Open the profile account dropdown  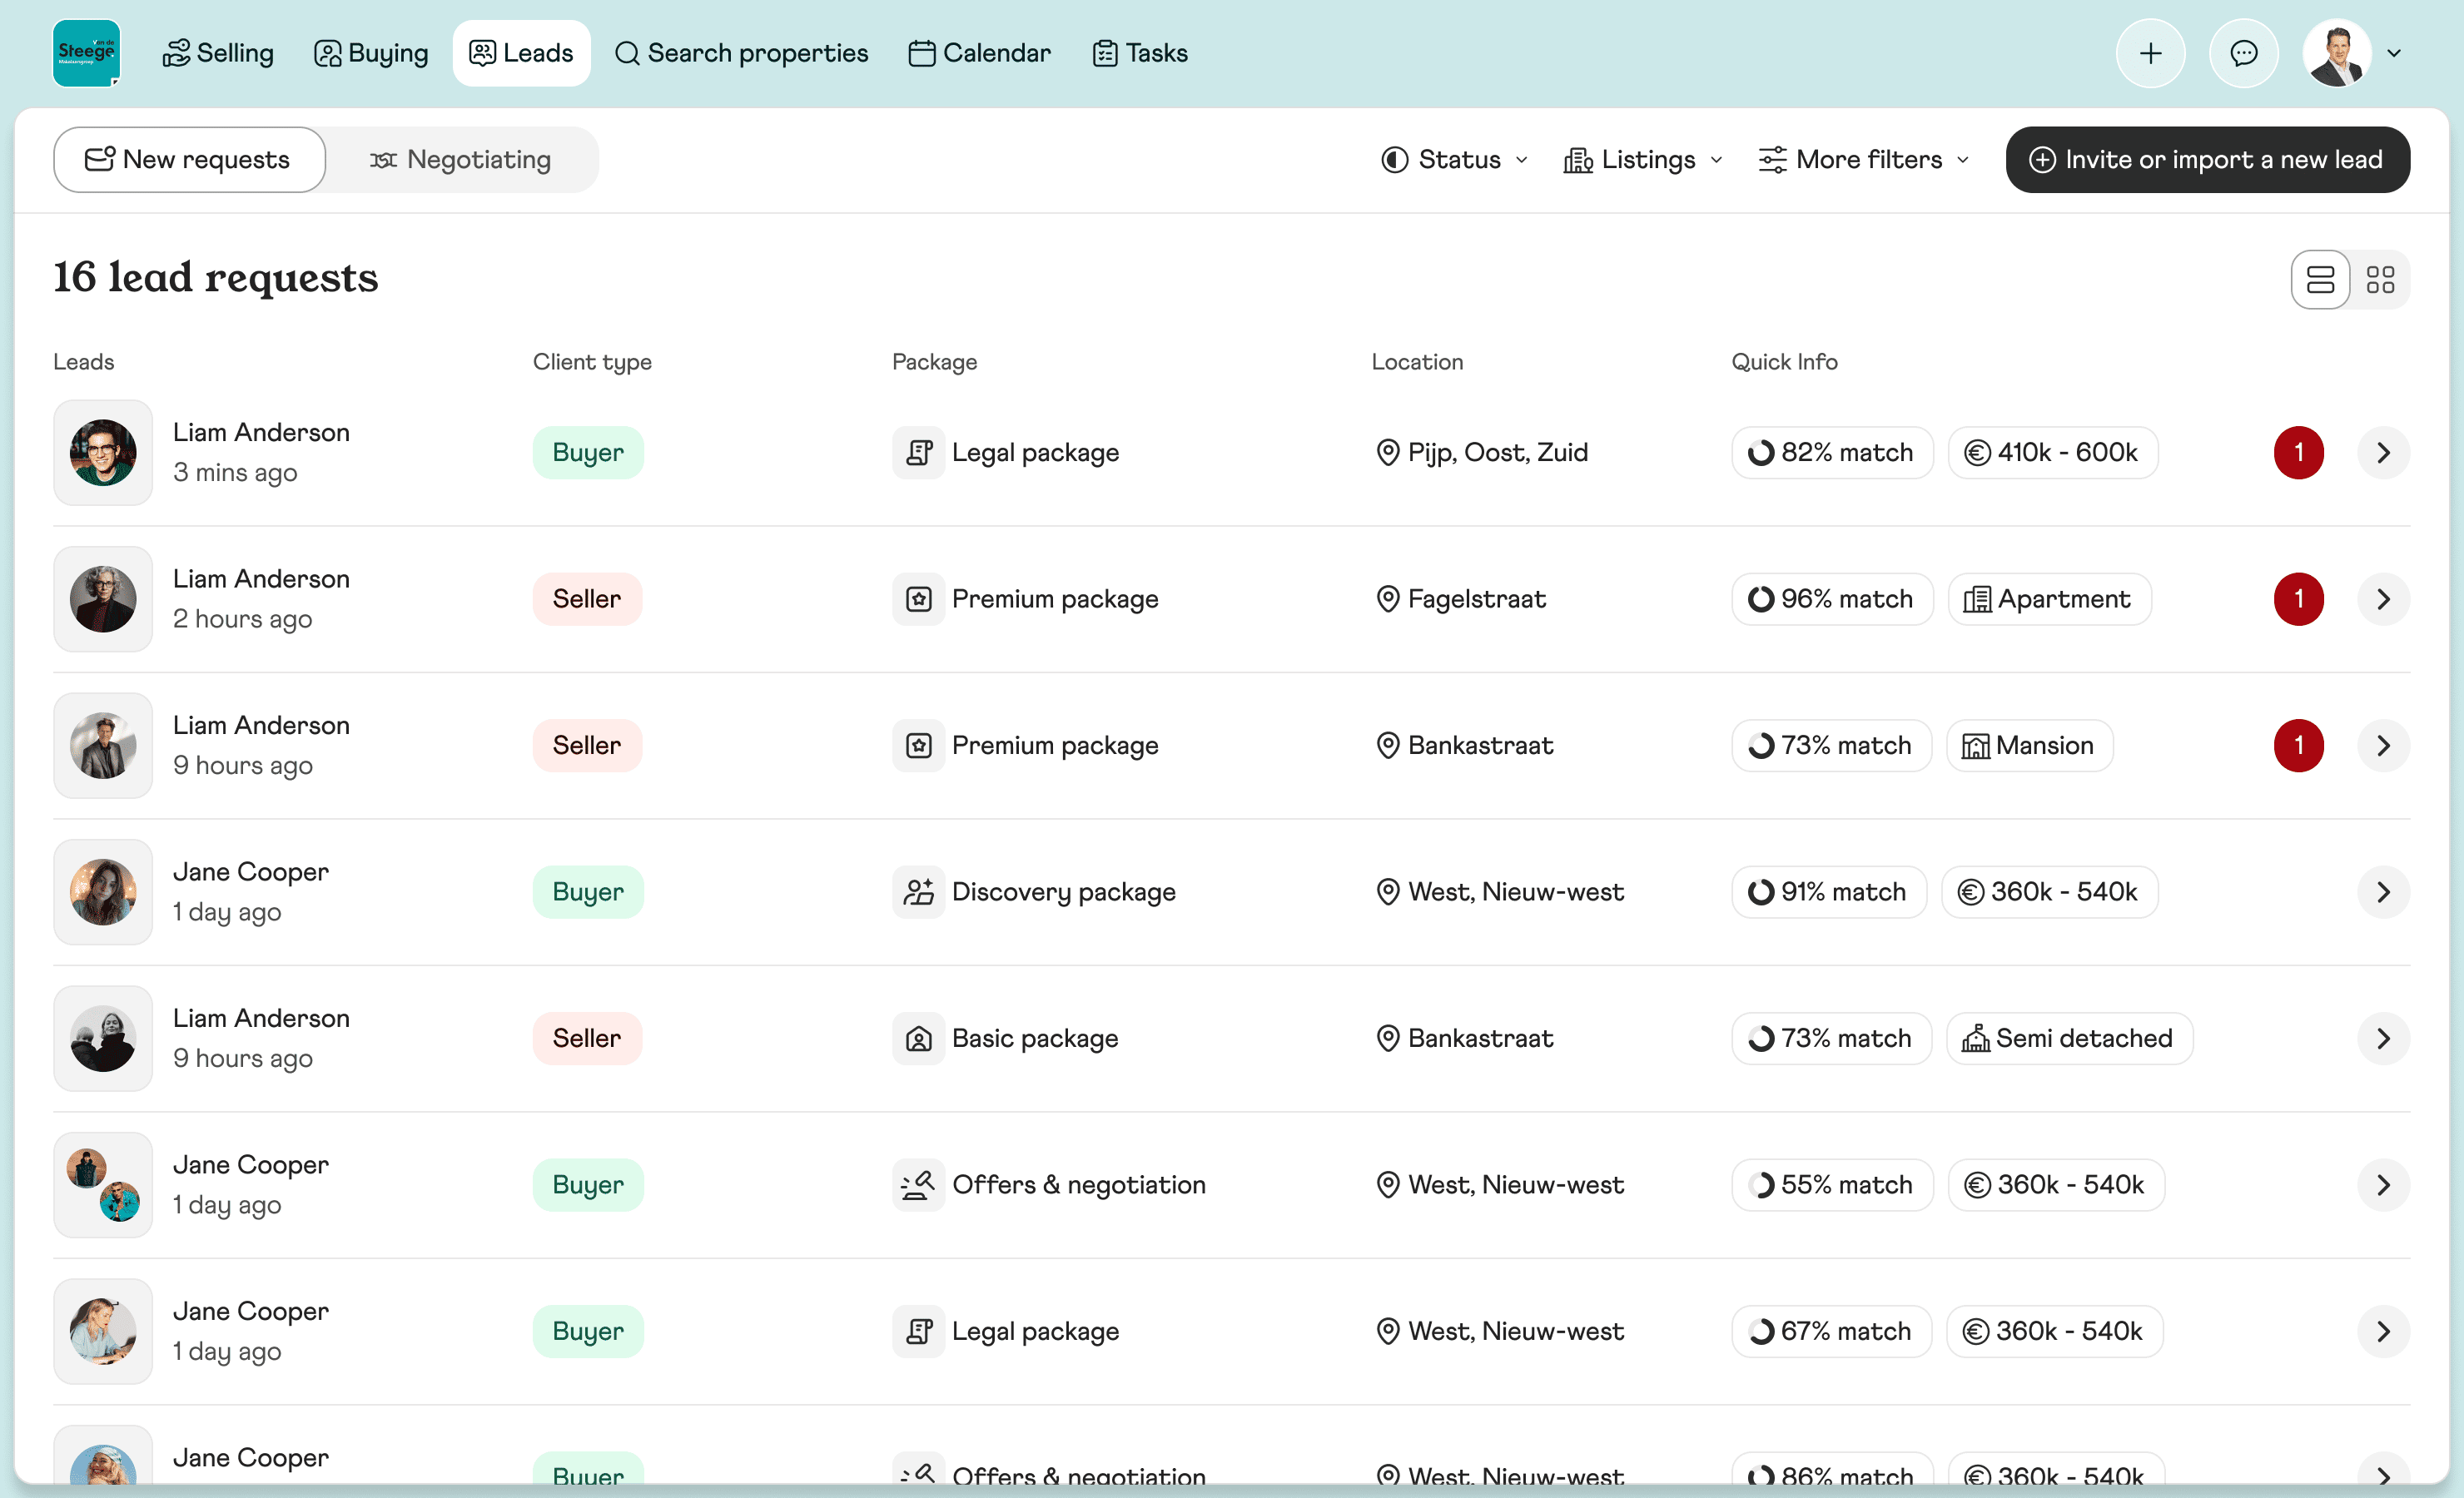[2356, 53]
